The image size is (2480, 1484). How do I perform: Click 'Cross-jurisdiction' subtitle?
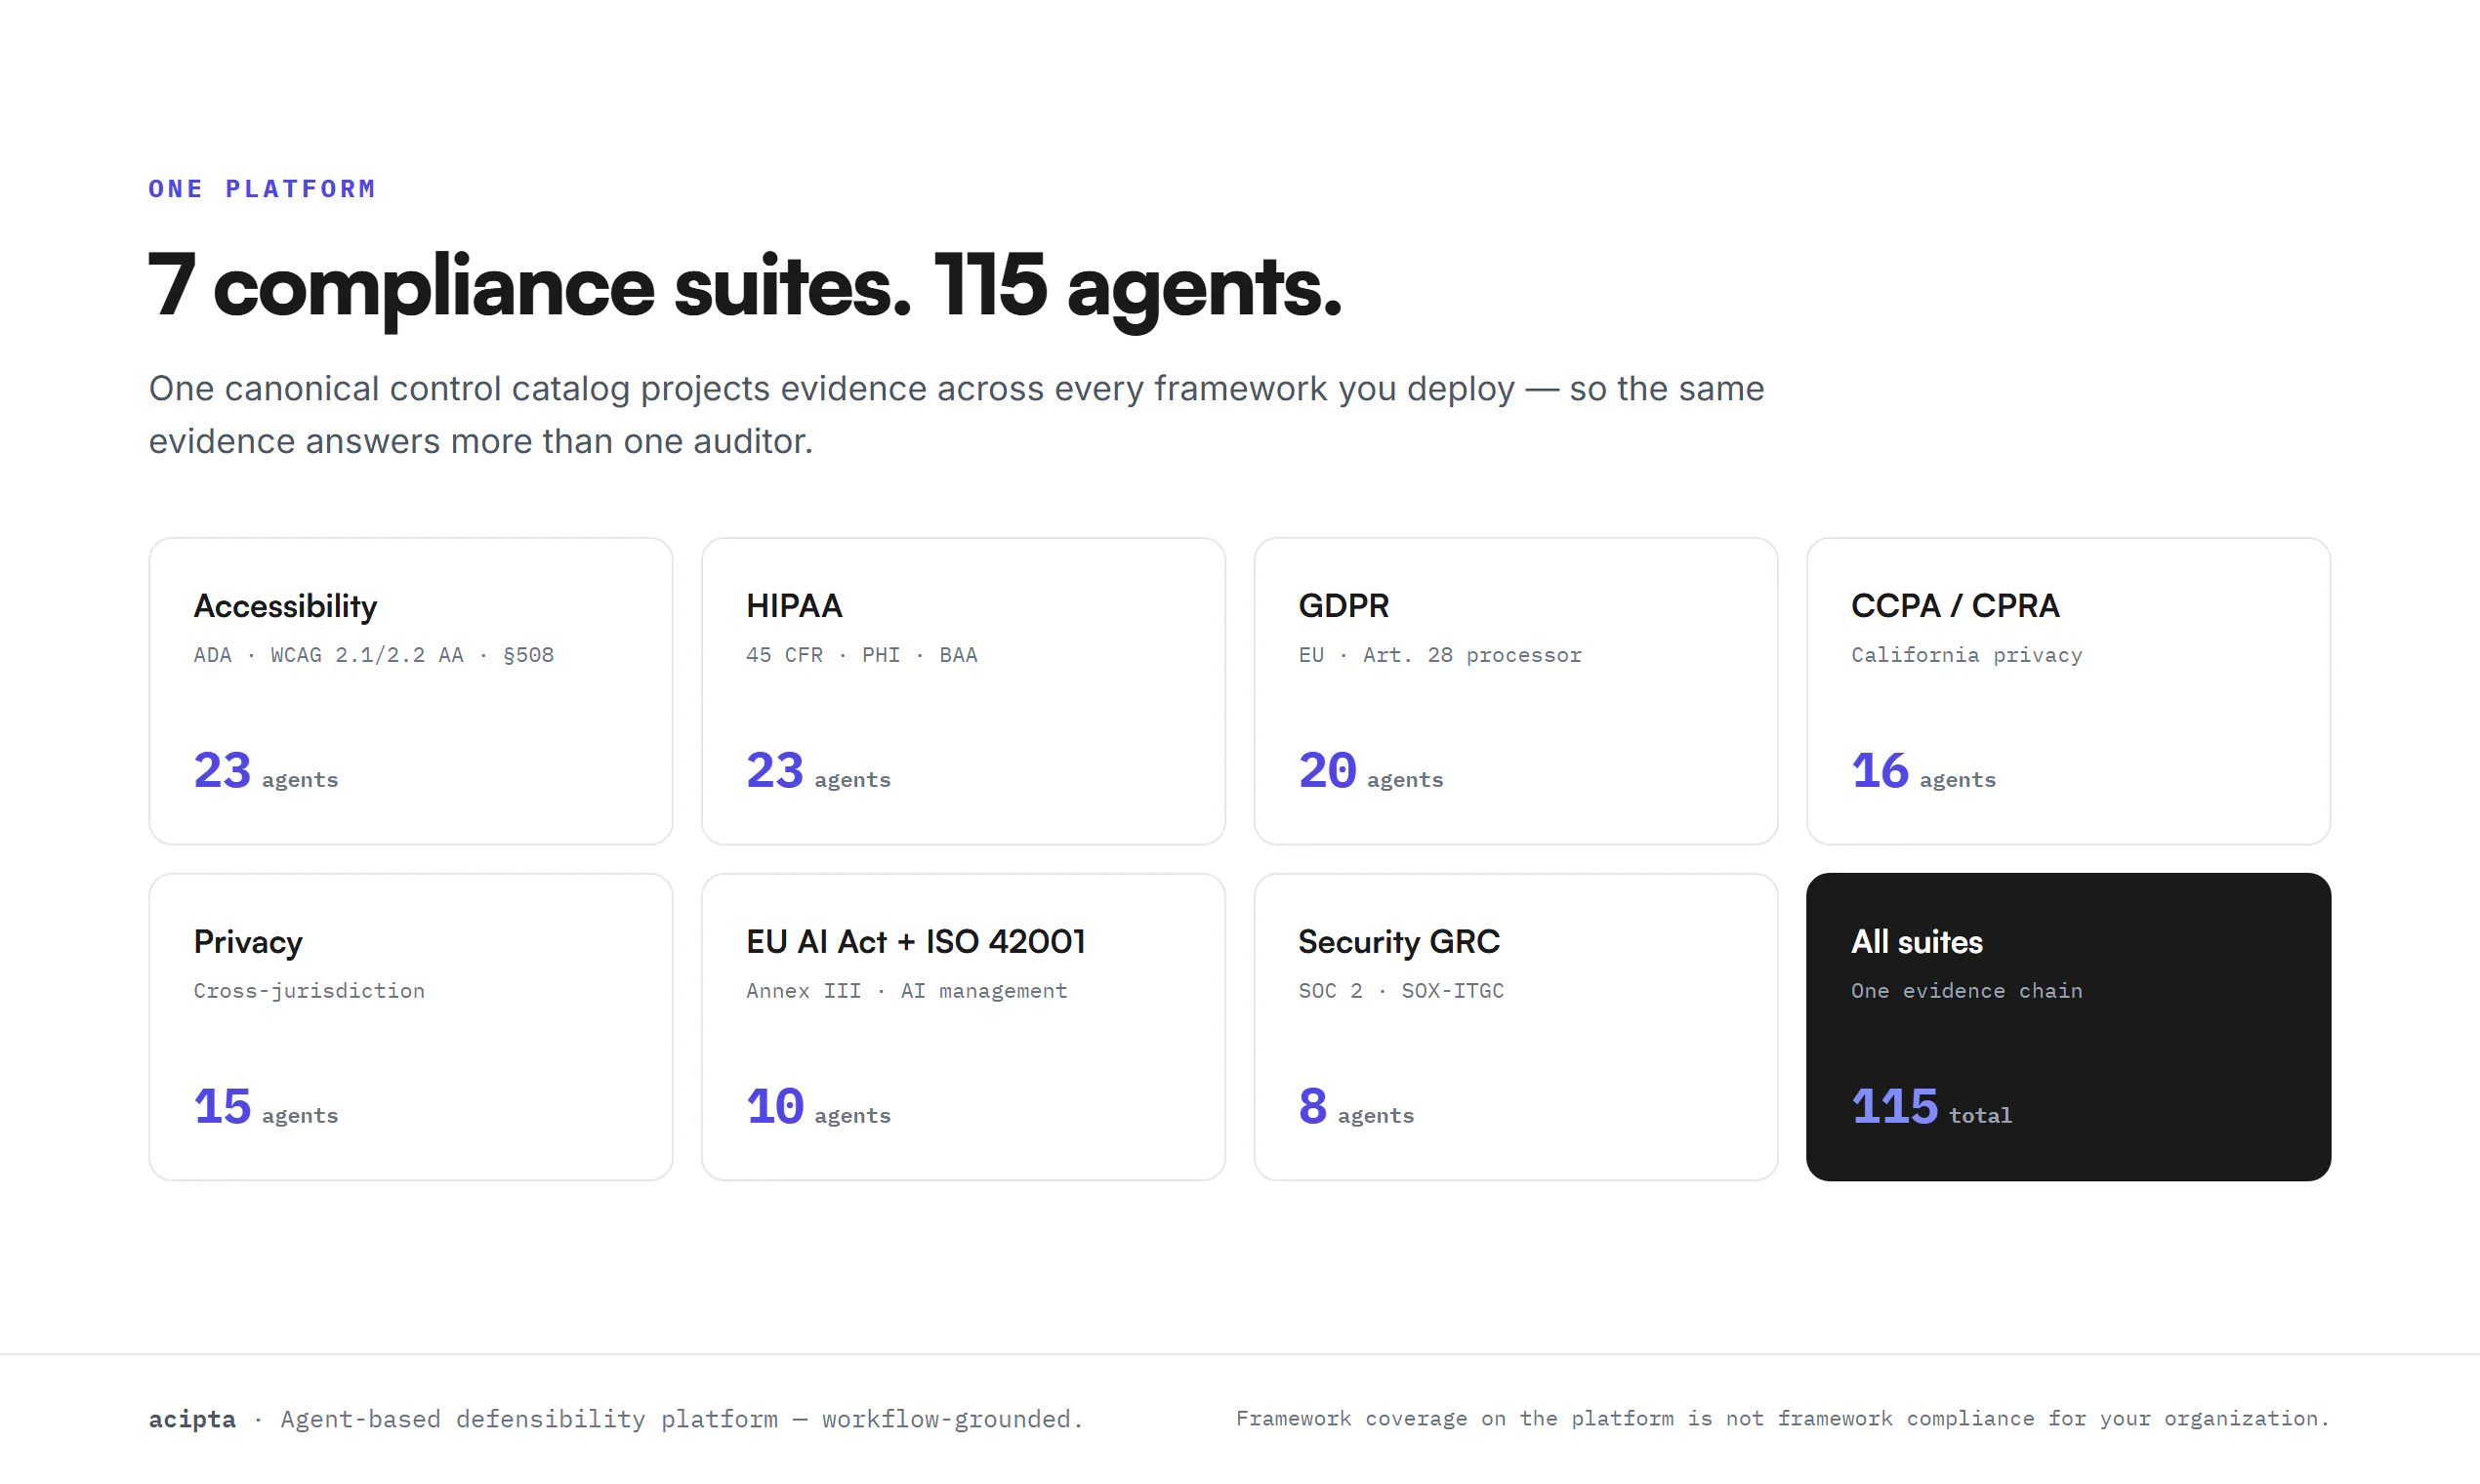point(309,991)
